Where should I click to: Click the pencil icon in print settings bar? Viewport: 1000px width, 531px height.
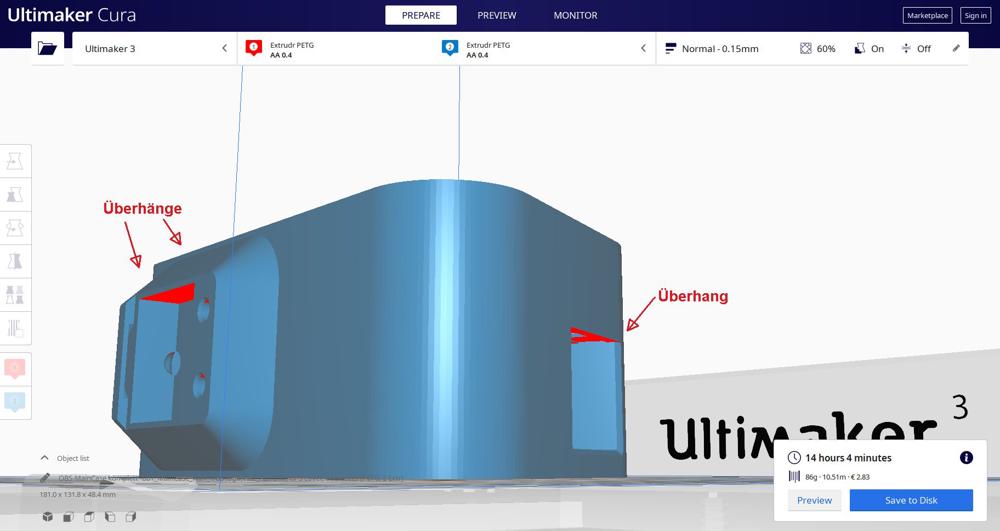(956, 48)
